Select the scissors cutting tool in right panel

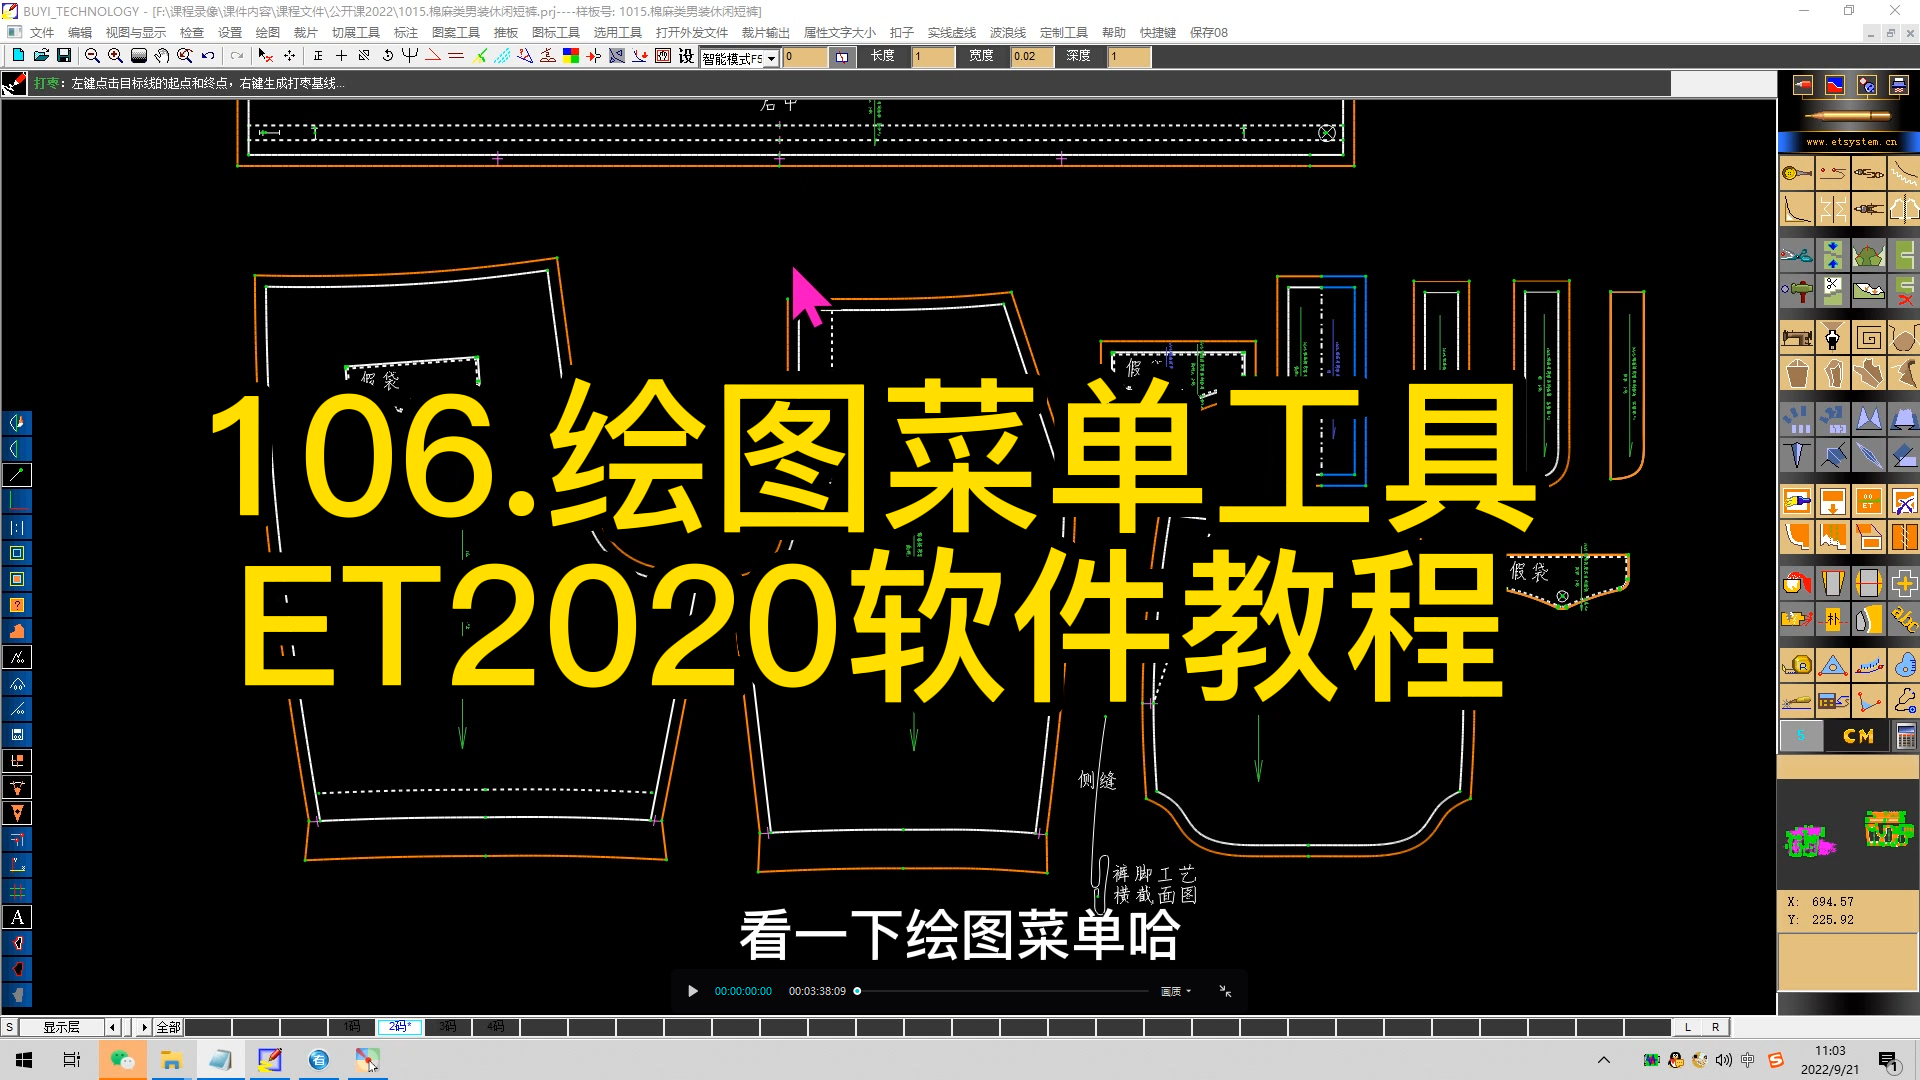coord(1797,255)
